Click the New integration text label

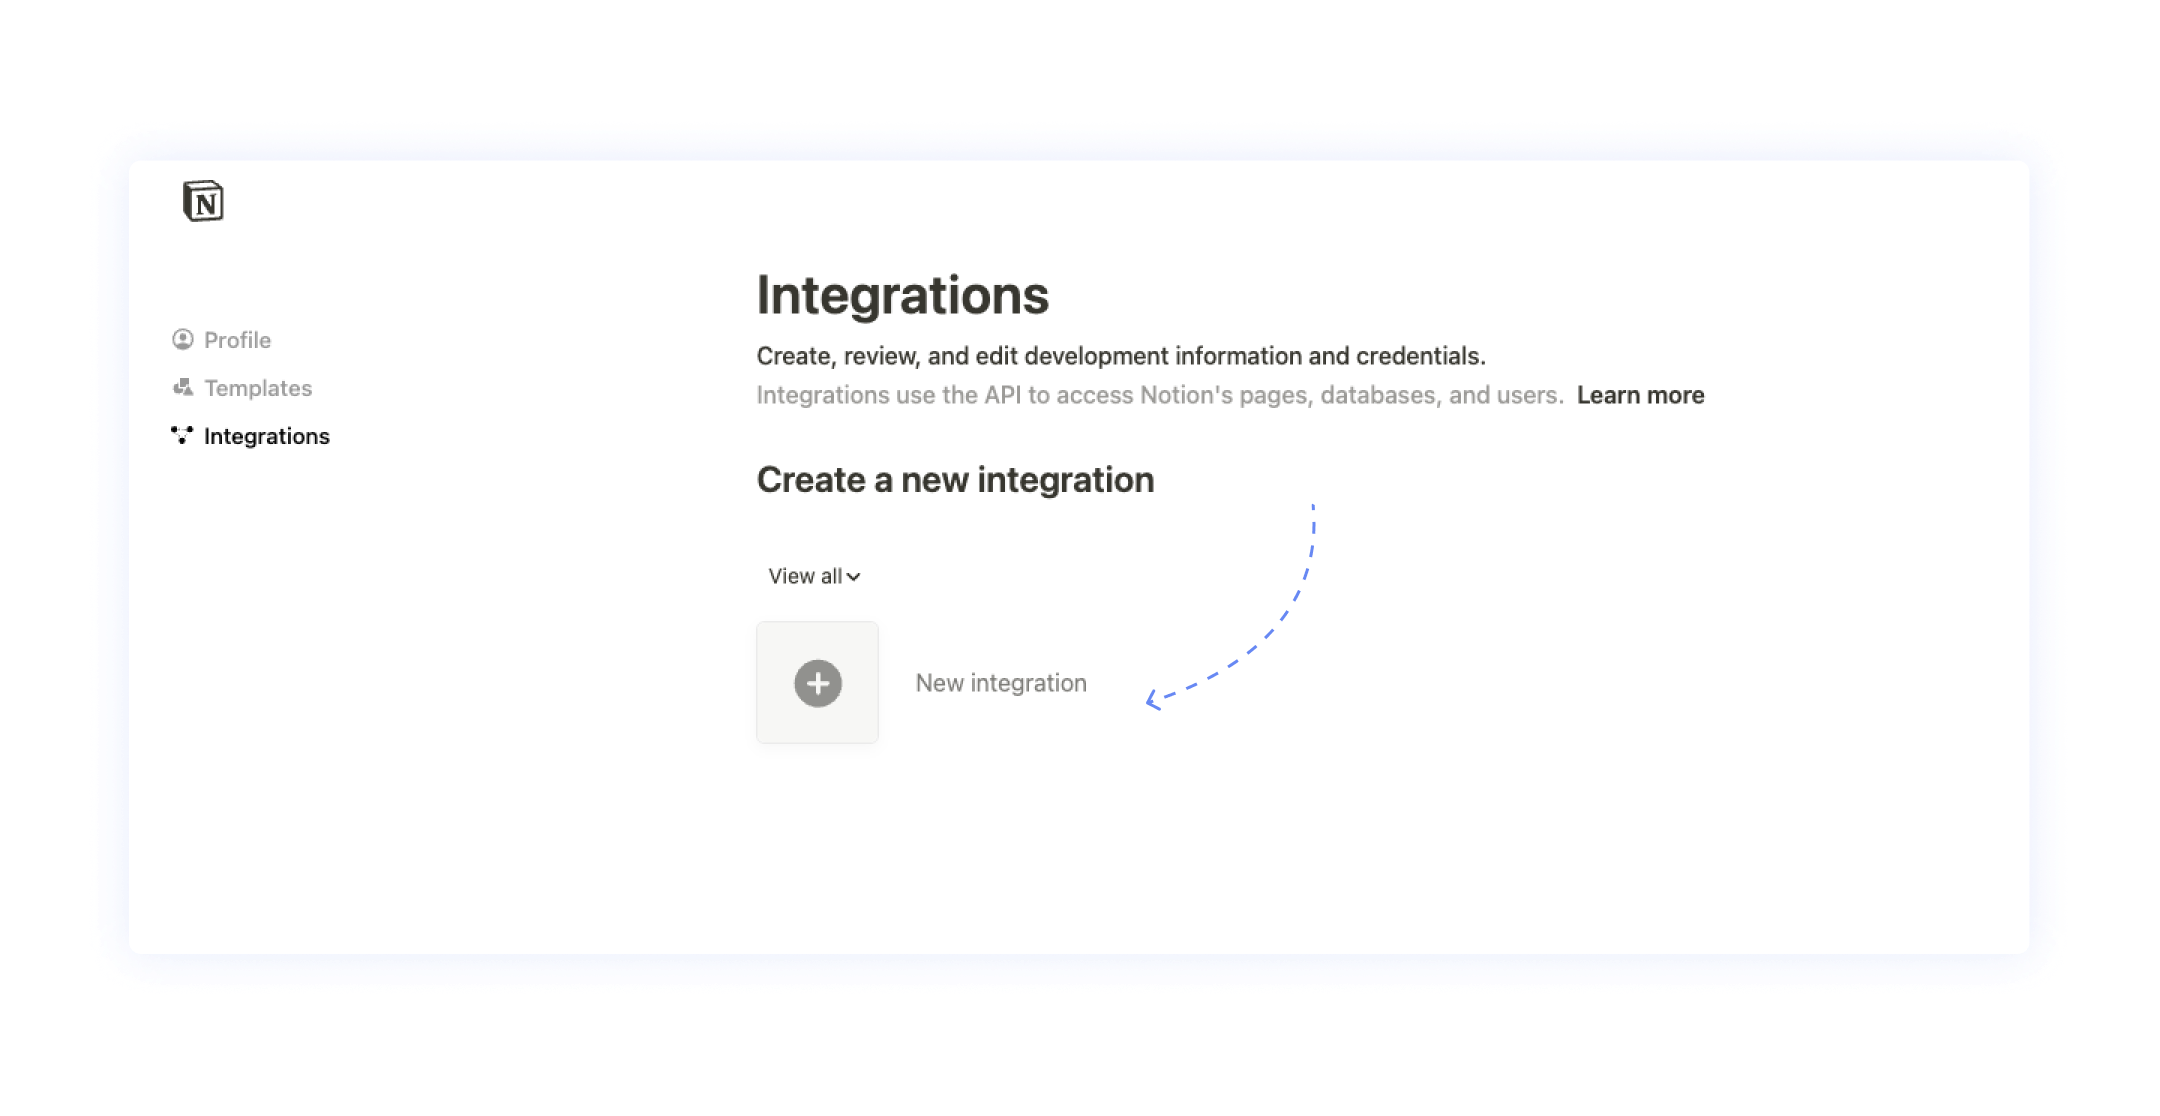(x=1000, y=683)
